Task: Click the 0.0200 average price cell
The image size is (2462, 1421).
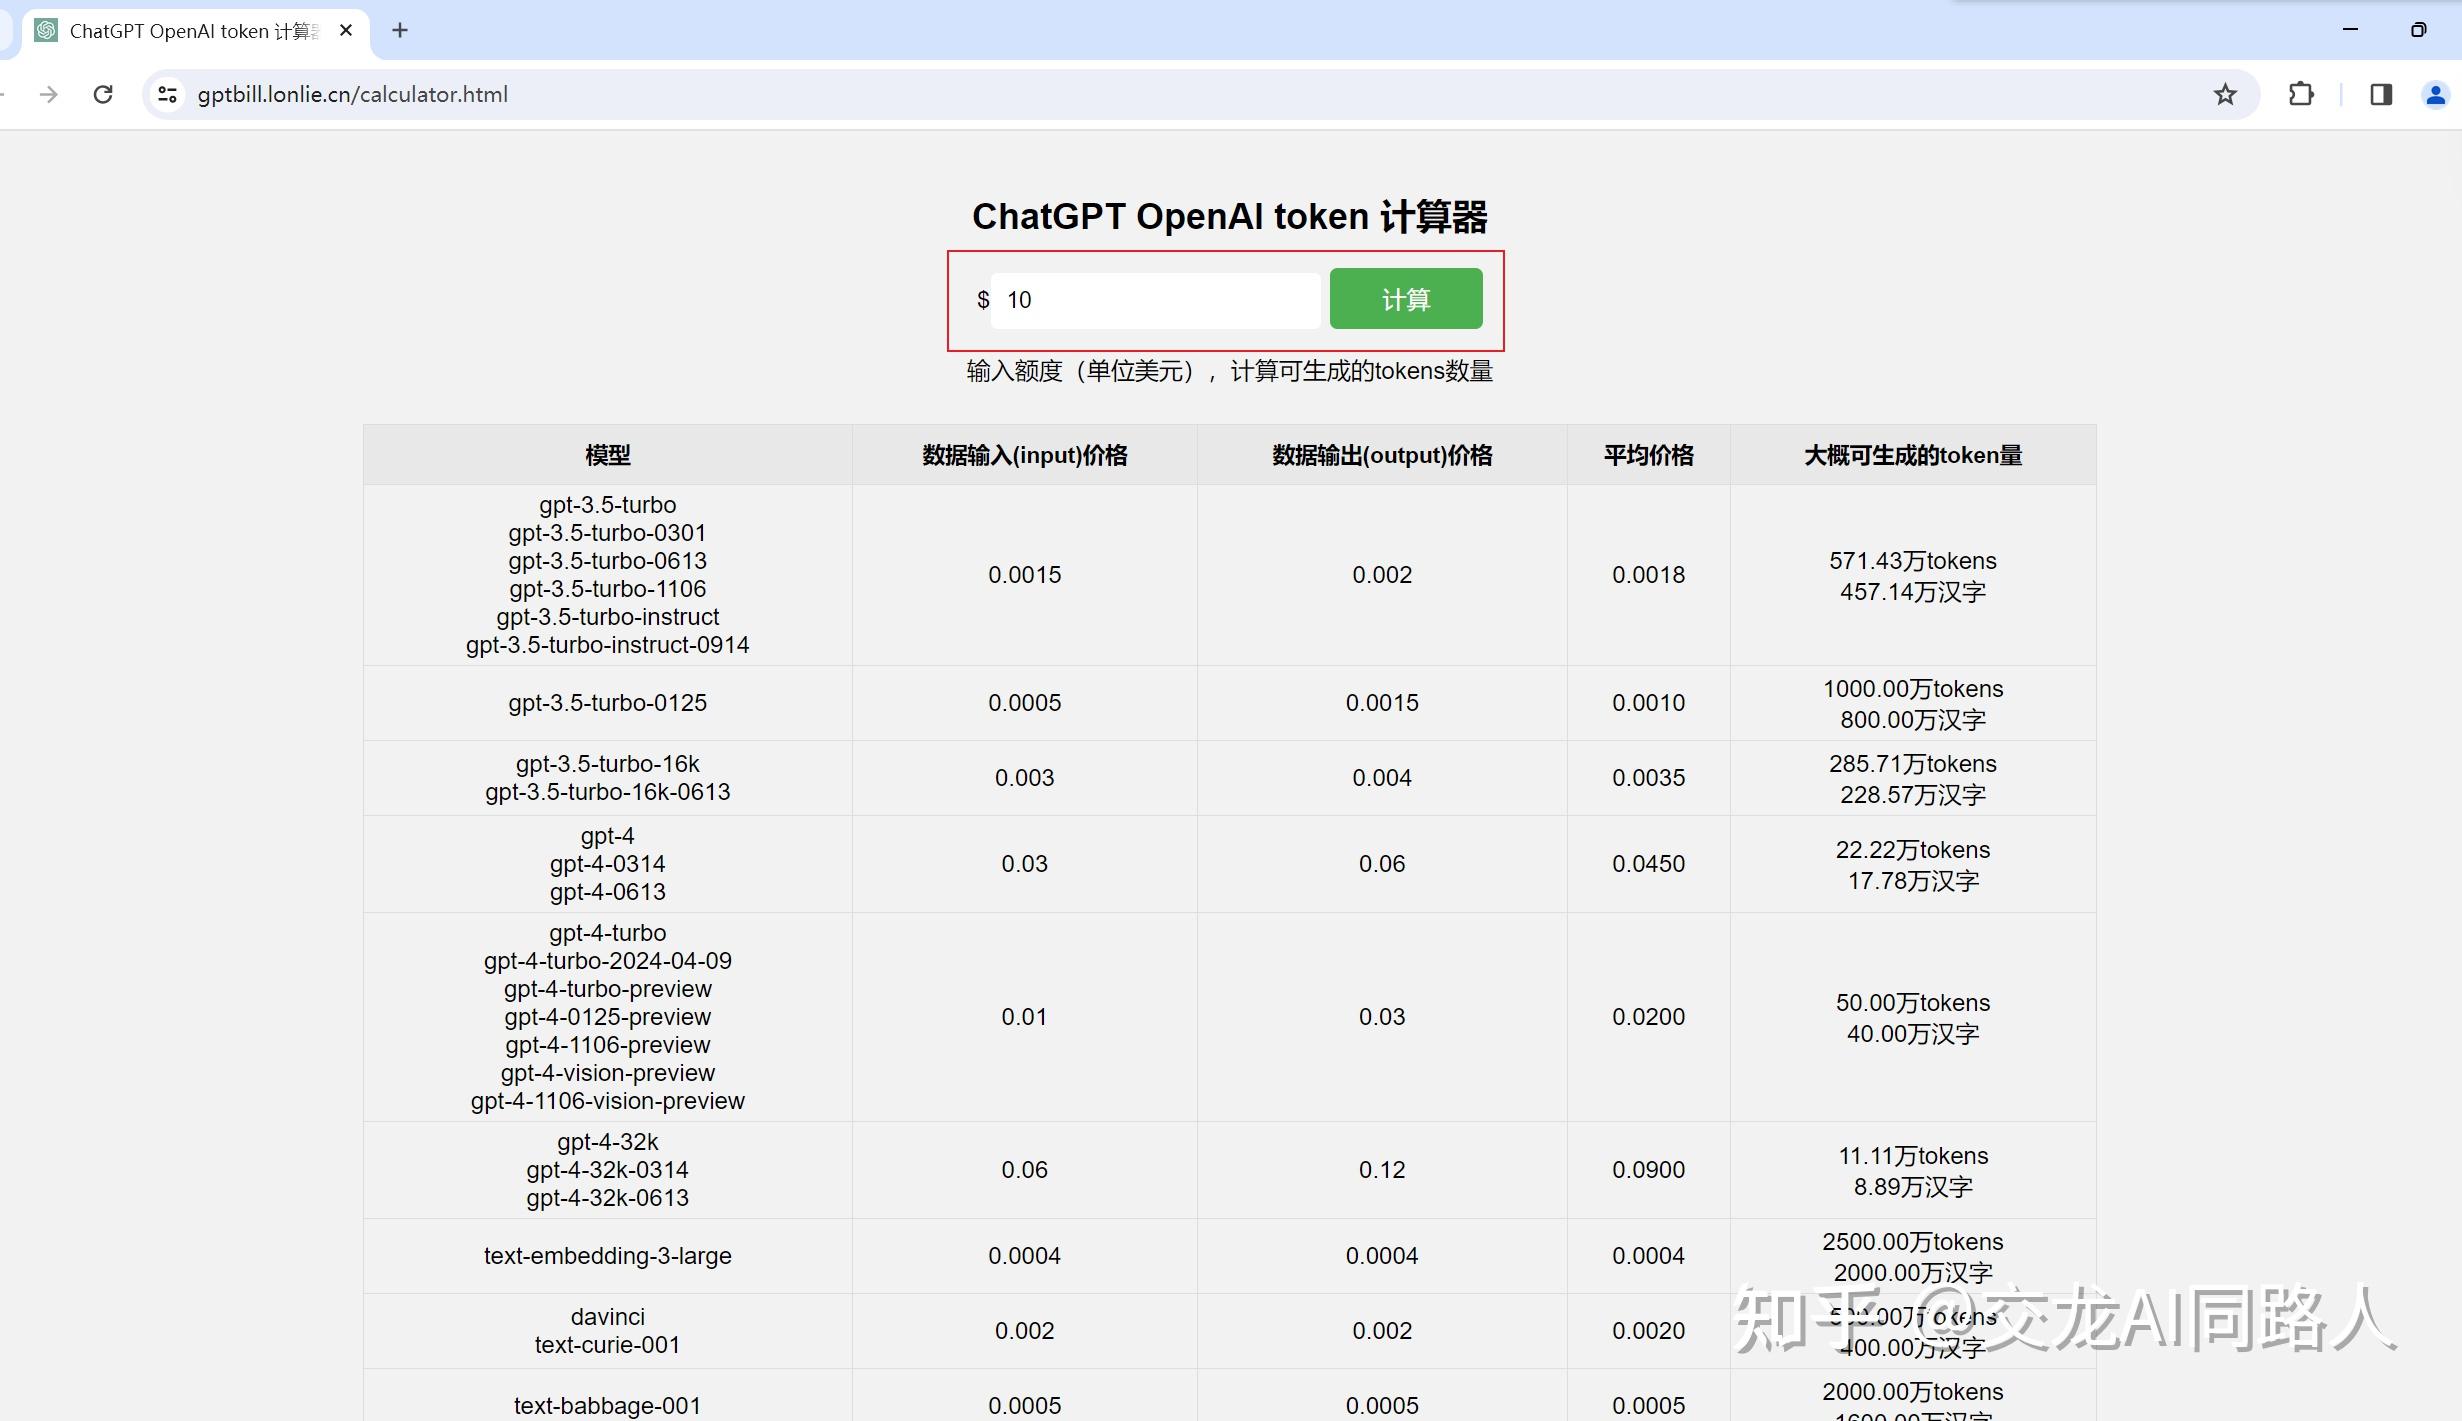Action: pos(1649,1017)
